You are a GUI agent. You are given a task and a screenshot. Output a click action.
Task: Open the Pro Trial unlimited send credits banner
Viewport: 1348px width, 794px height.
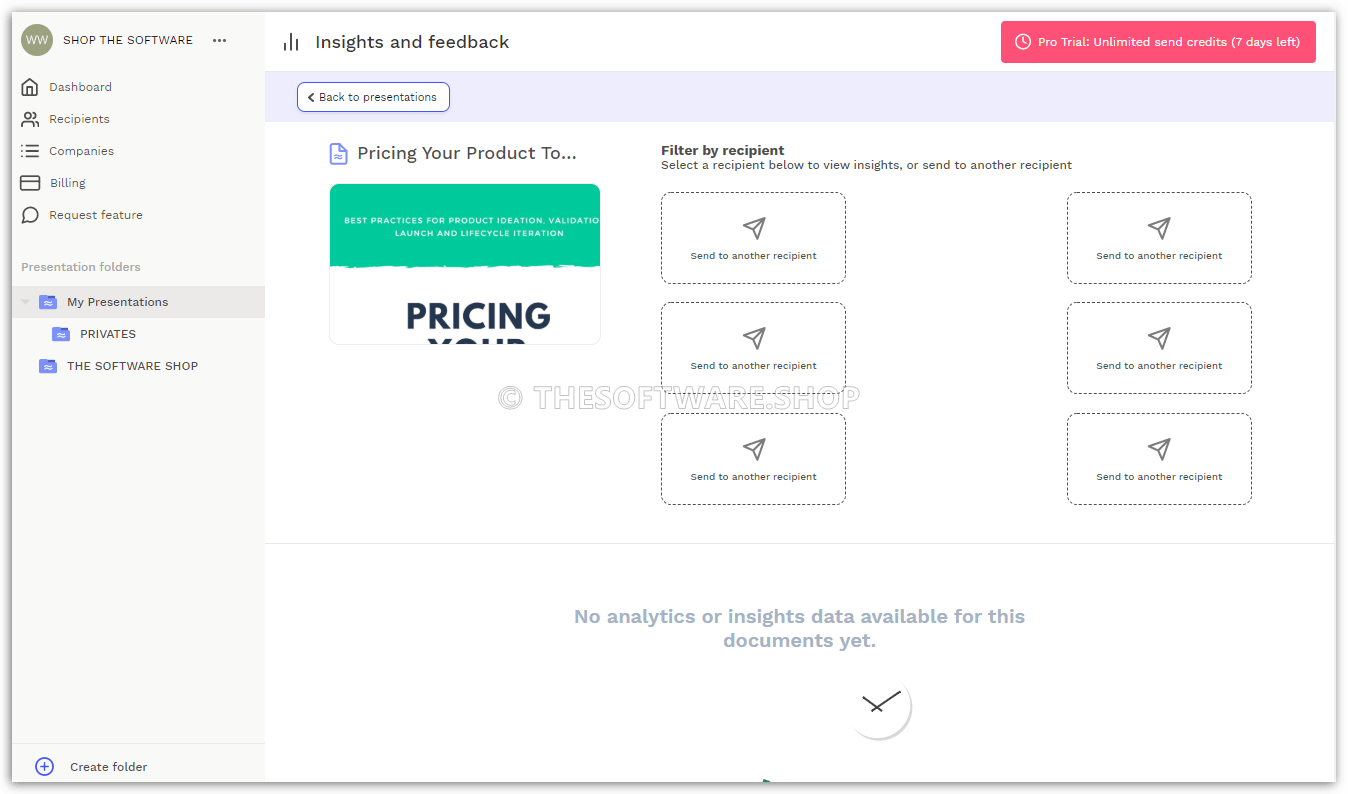point(1158,42)
